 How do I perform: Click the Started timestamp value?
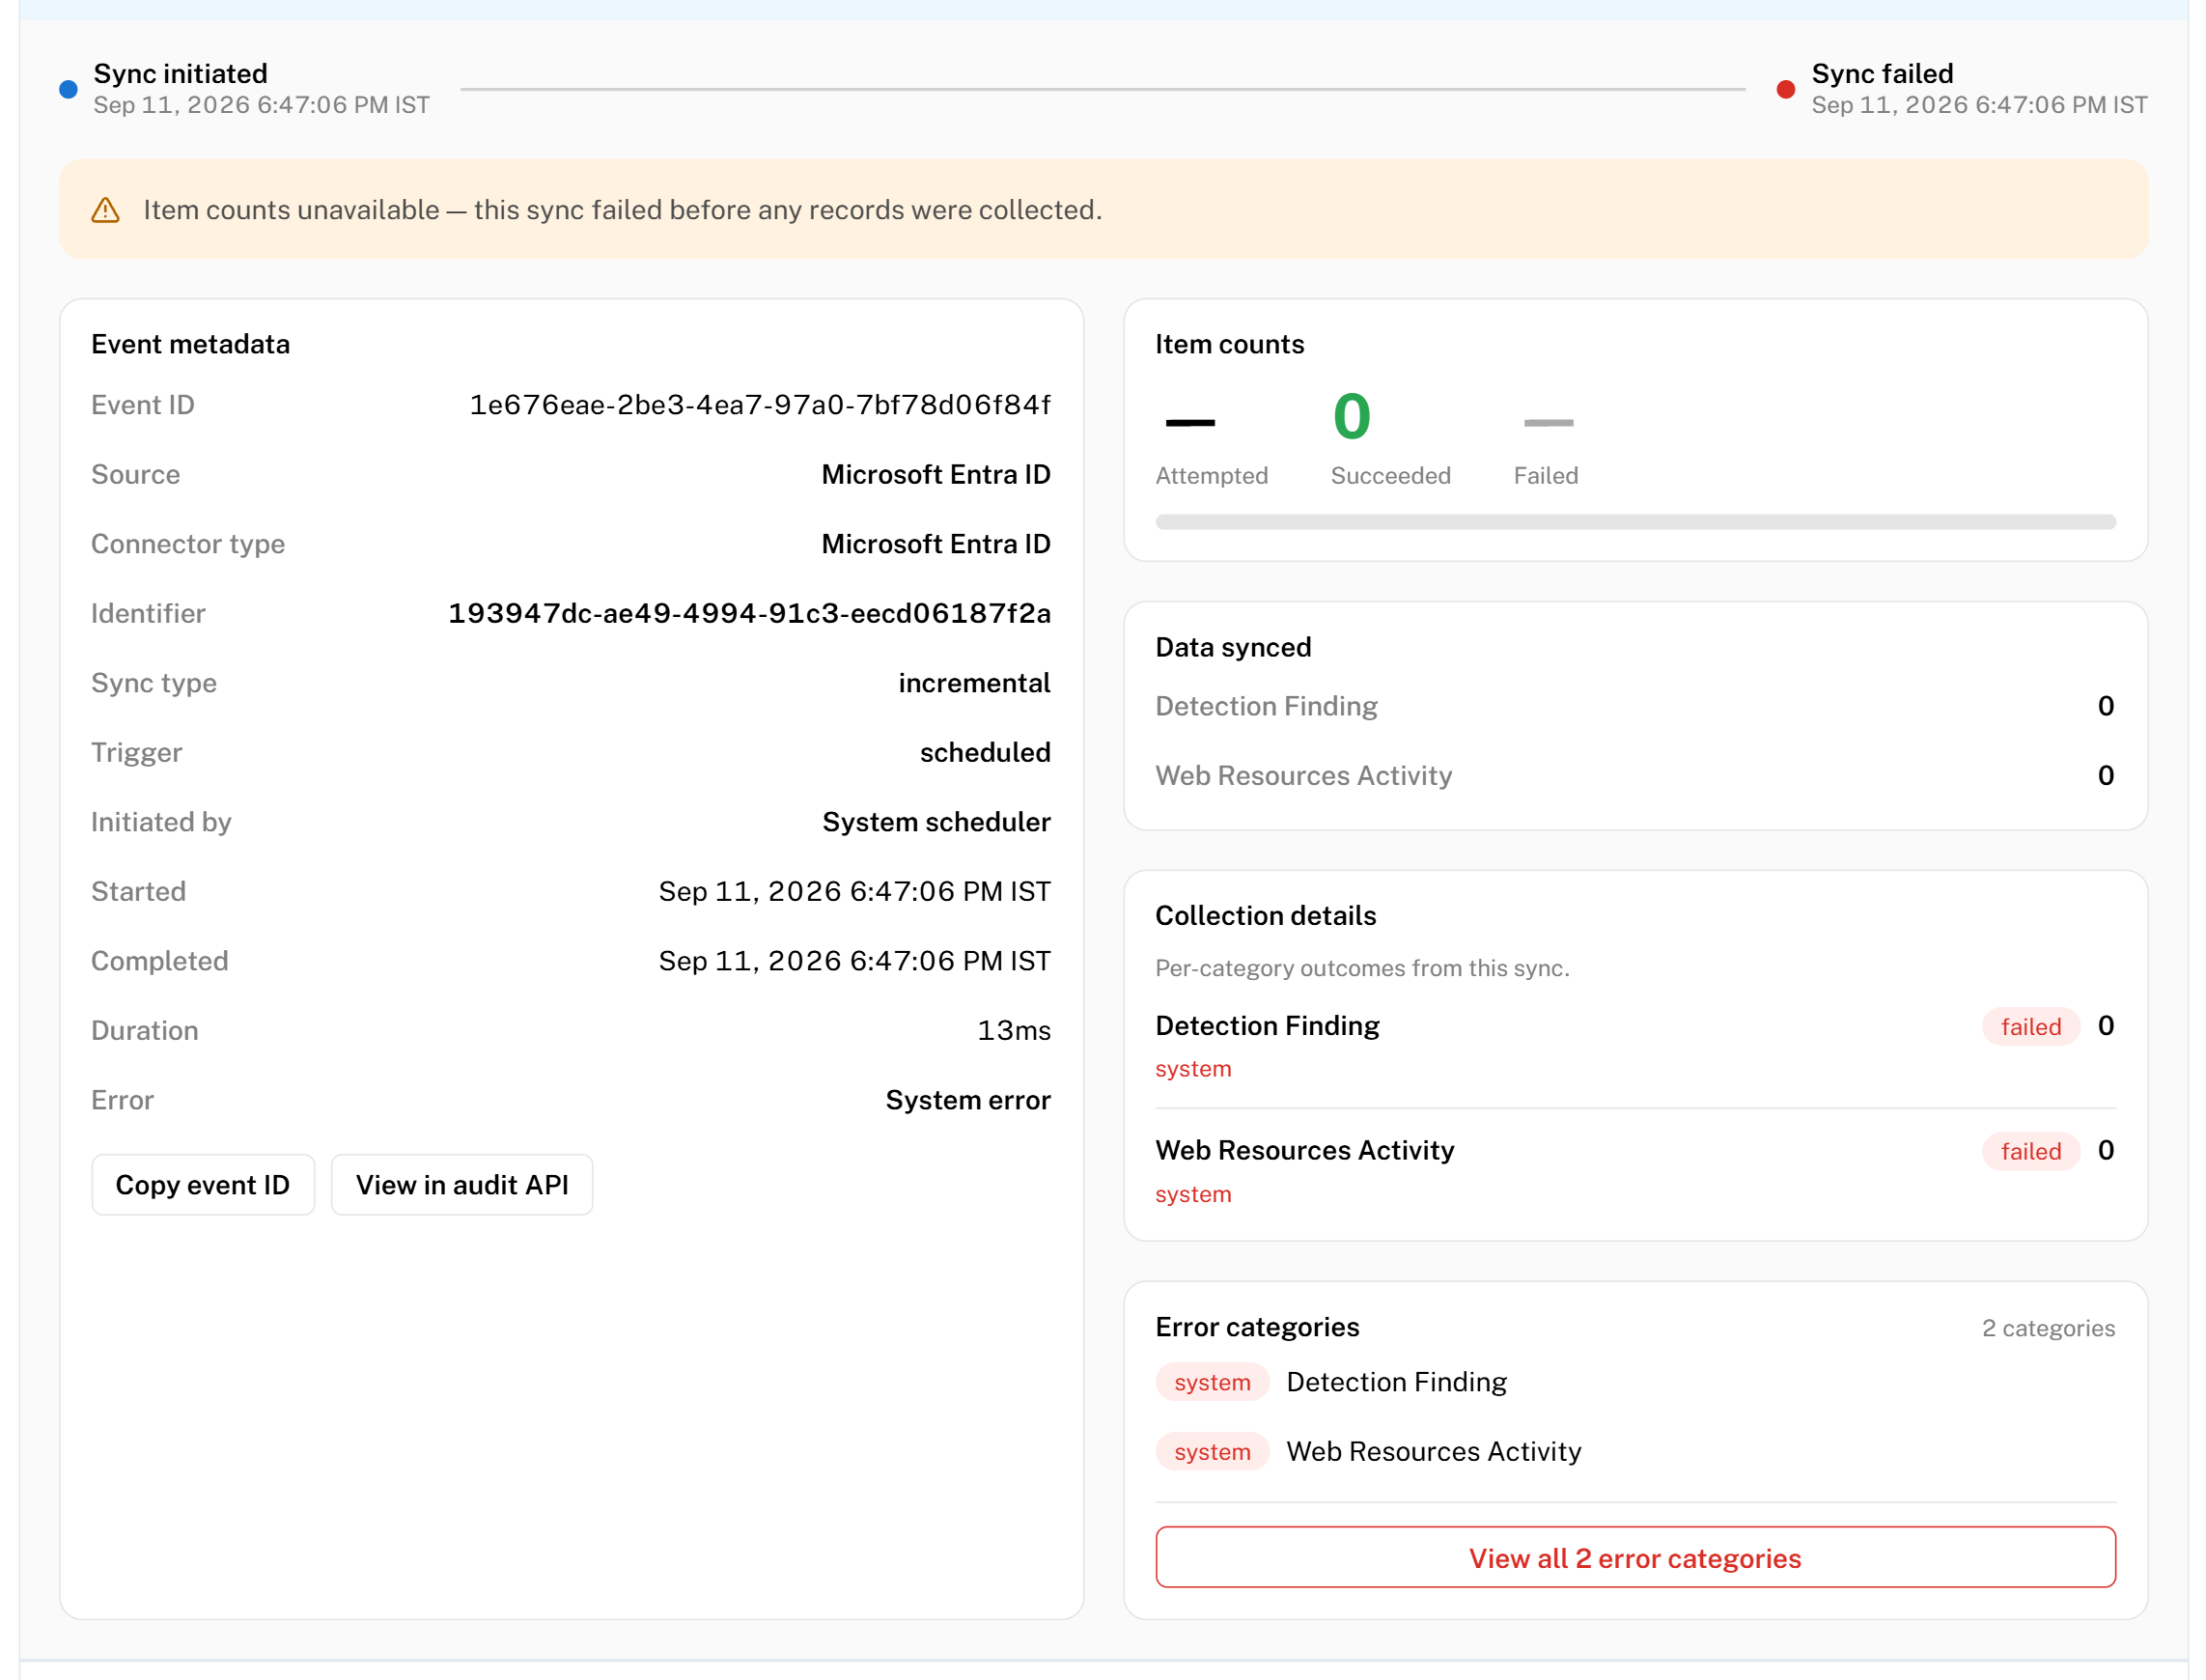coord(855,892)
